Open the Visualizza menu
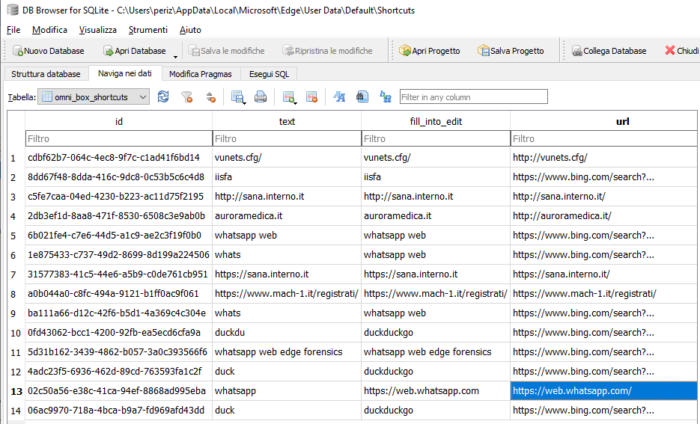 point(98,30)
